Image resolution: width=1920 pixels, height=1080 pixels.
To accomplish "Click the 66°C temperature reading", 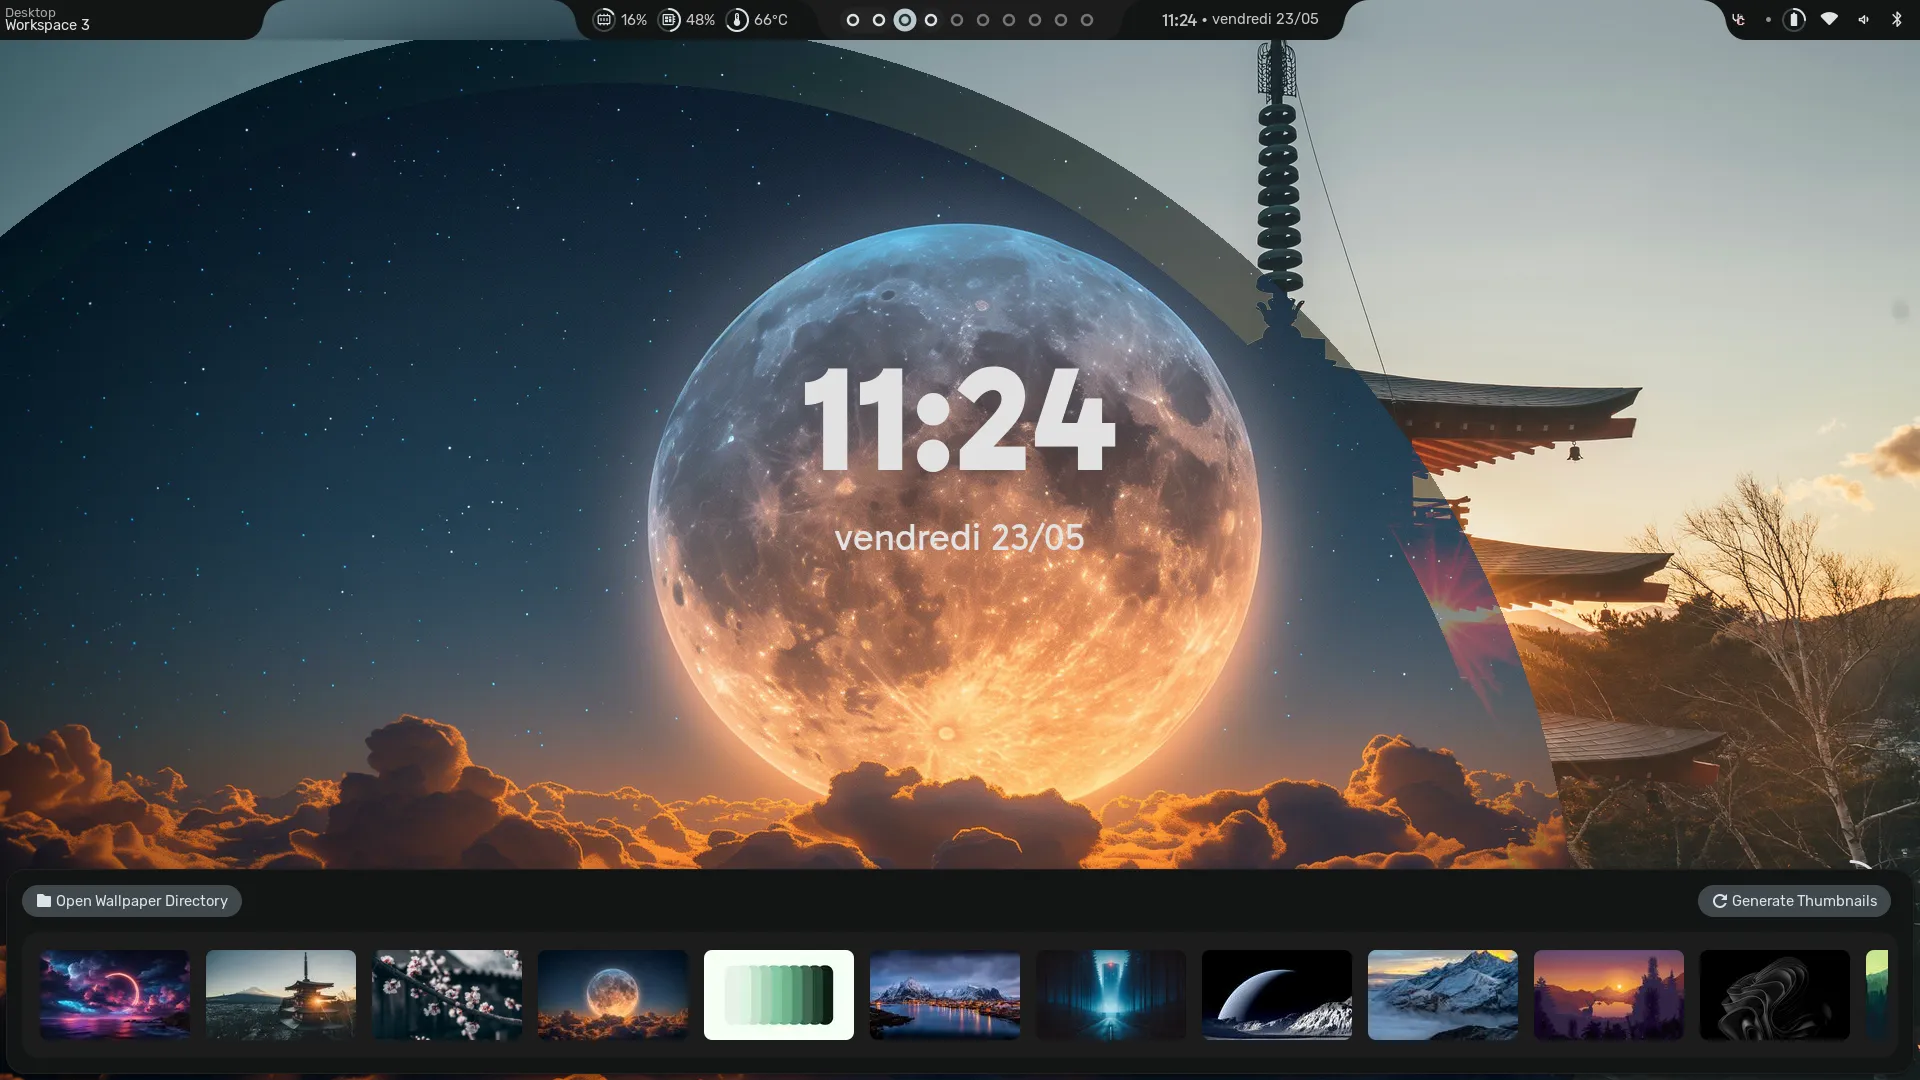I will [x=771, y=20].
